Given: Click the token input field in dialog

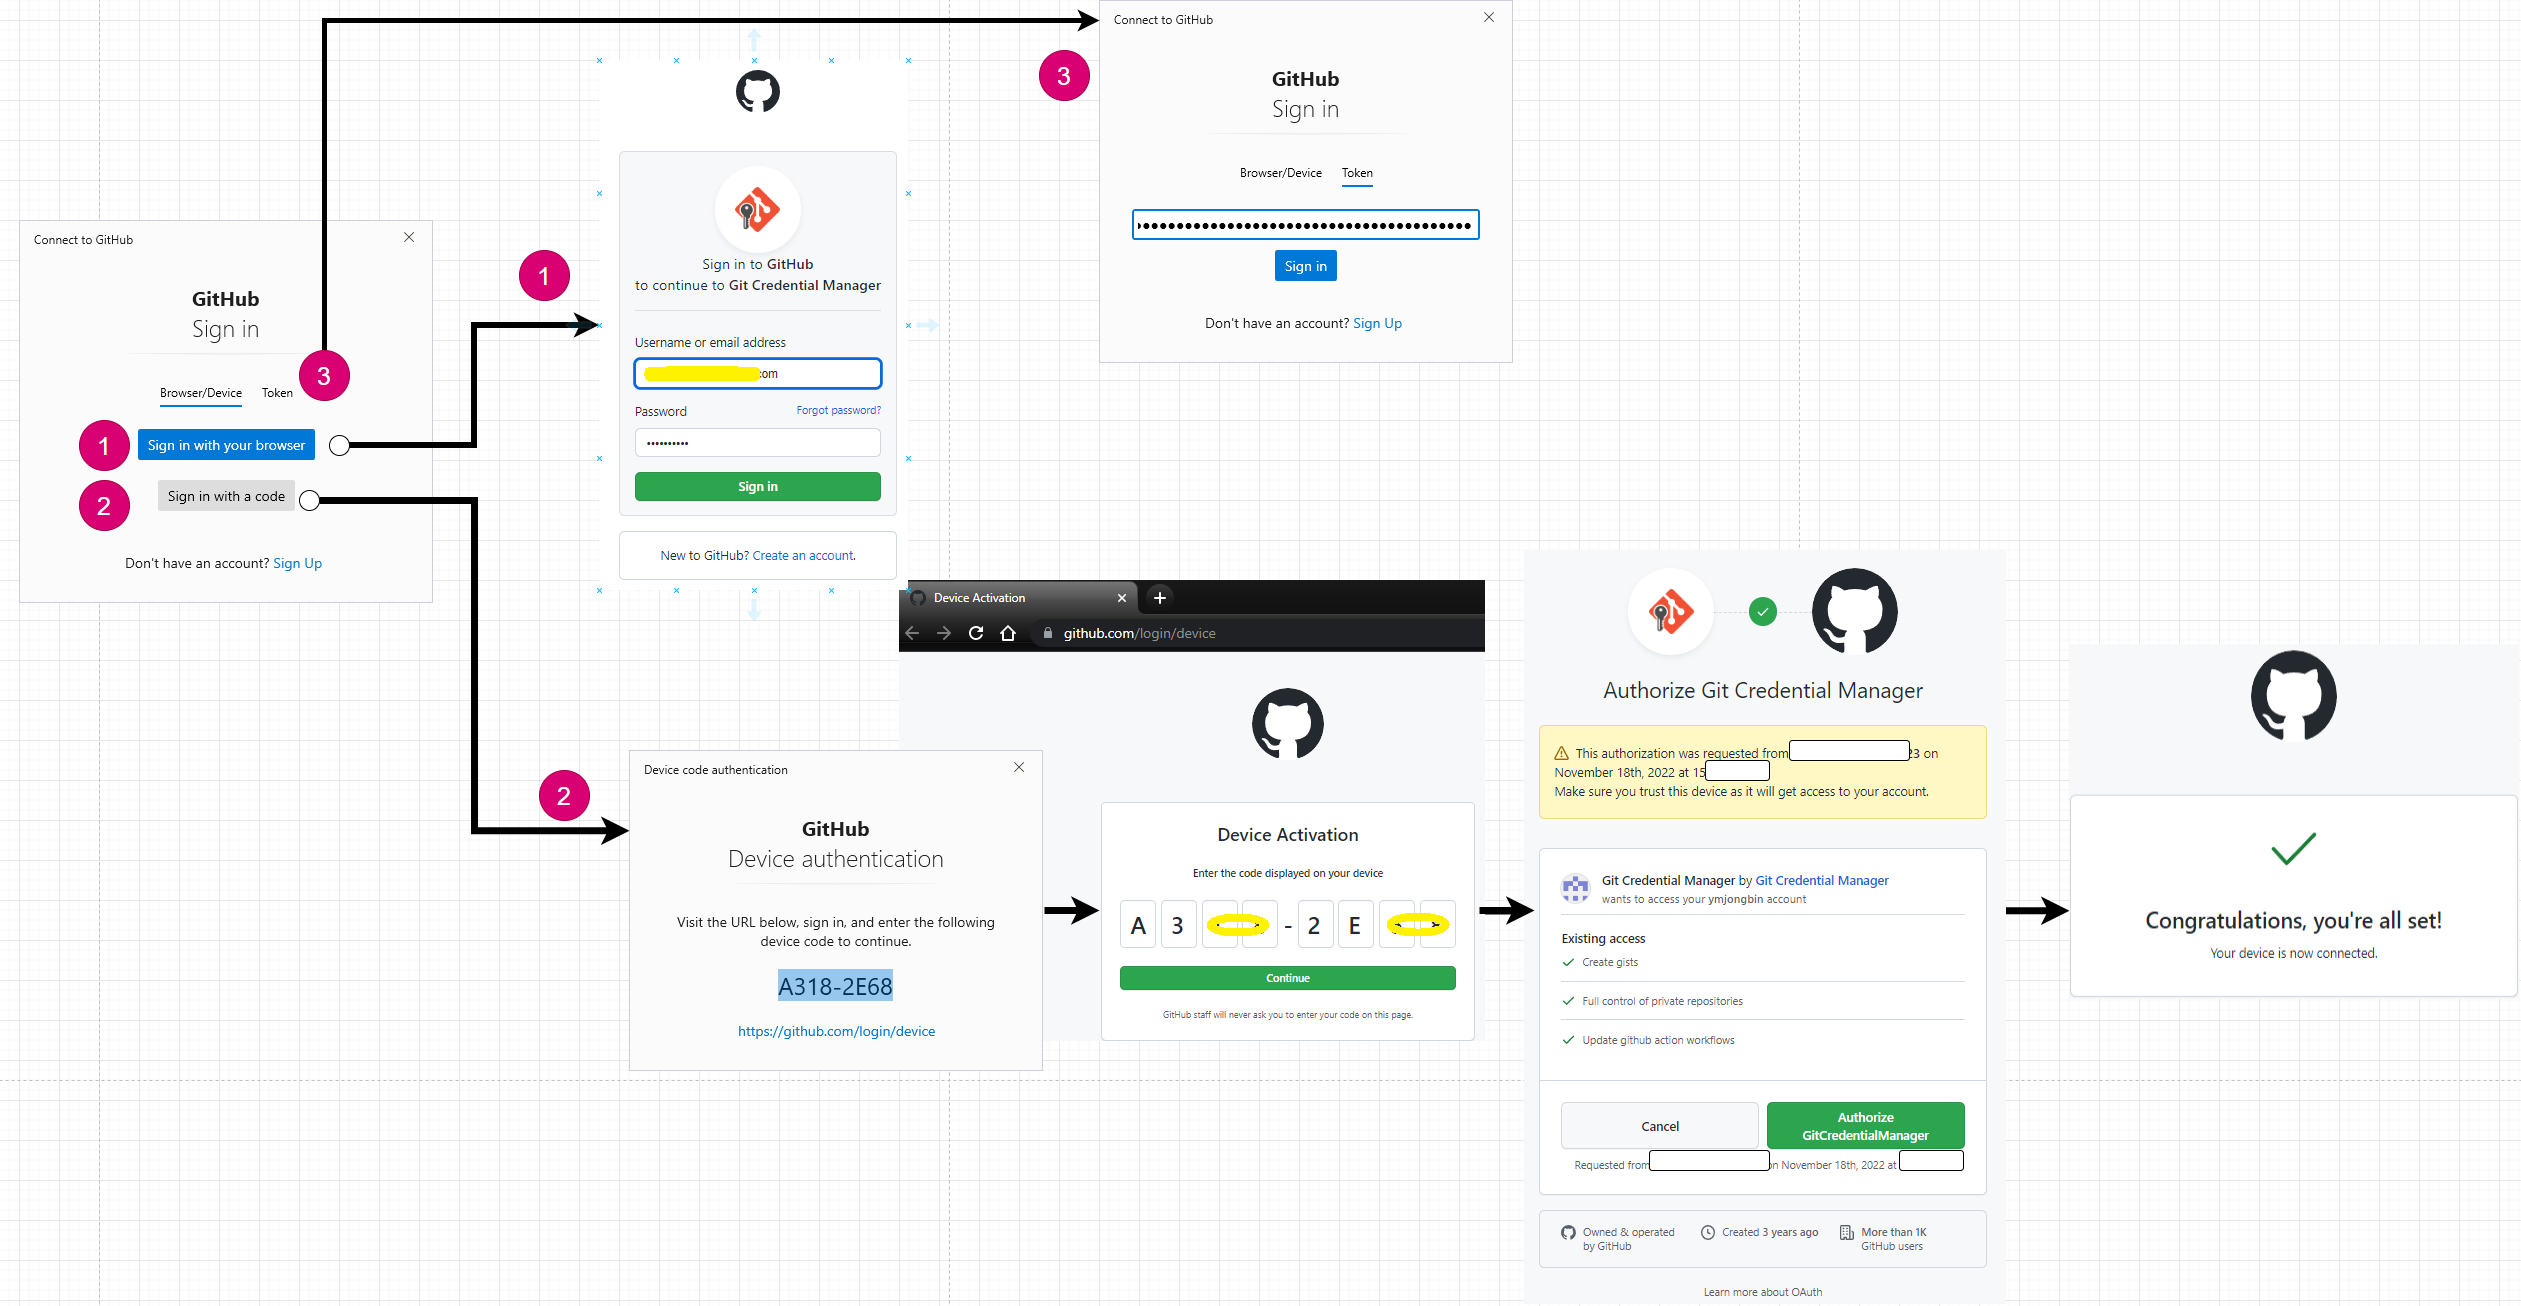Looking at the screenshot, I should coord(1305,225).
